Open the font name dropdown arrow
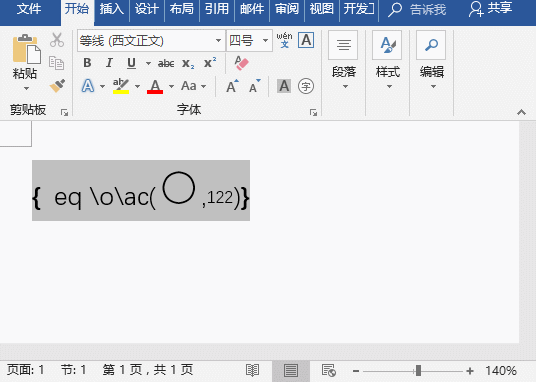 click(x=218, y=40)
